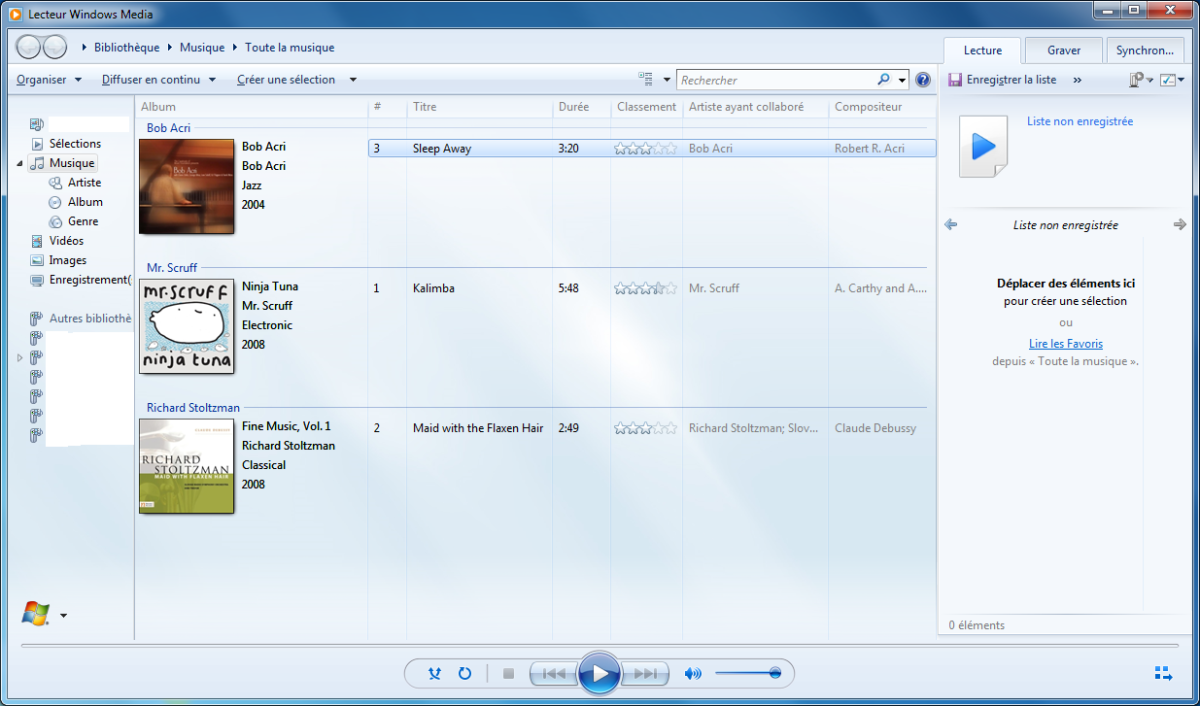Image resolution: width=1200 pixels, height=706 pixels.
Task: Switch to the Graver tab
Action: tap(1064, 50)
